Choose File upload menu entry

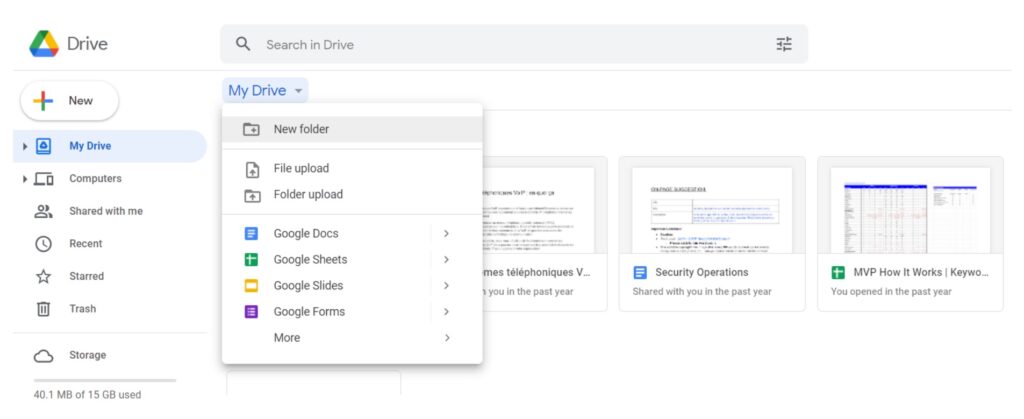(x=301, y=168)
